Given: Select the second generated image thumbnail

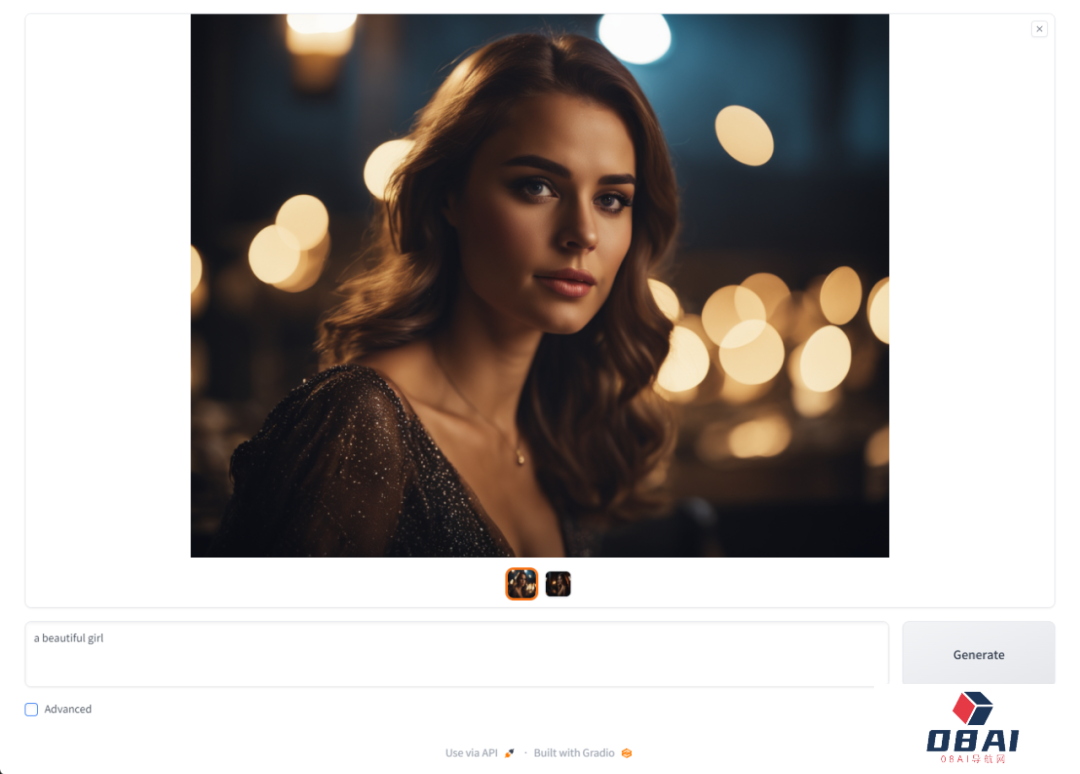Looking at the screenshot, I should (558, 584).
